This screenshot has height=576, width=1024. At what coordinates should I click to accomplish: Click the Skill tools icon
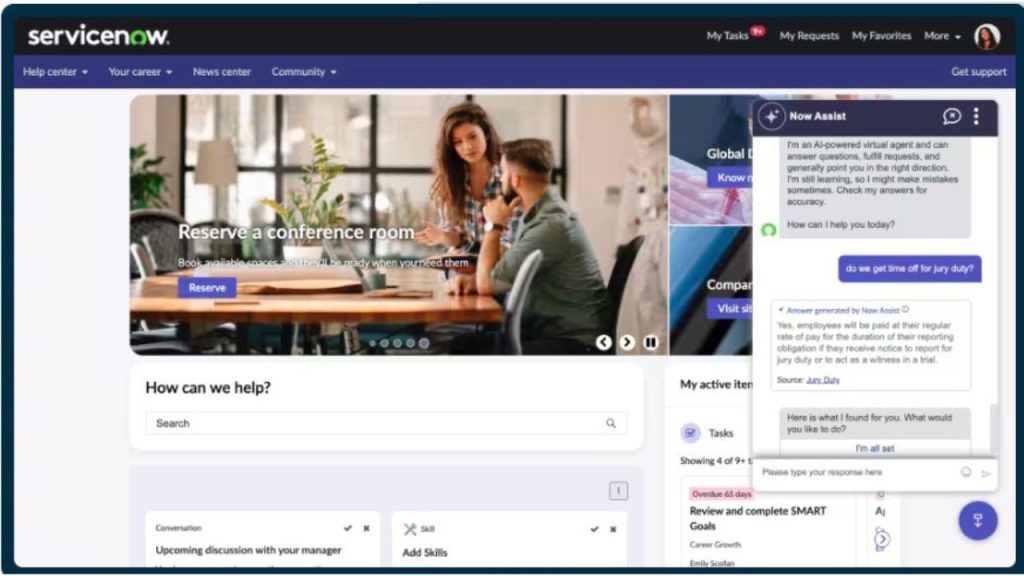point(409,529)
